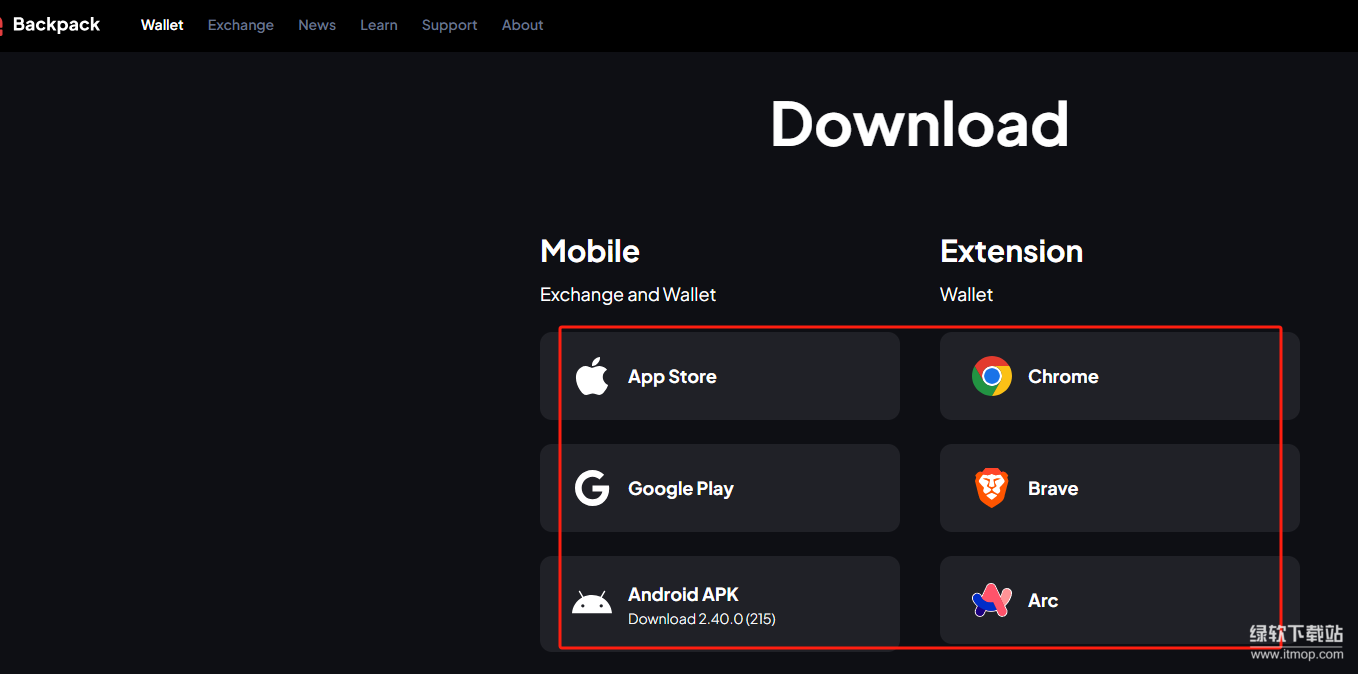Select the Chrome extension label
Image resolution: width=1358 pixels, height=674 pixels.
(1063, 377)
